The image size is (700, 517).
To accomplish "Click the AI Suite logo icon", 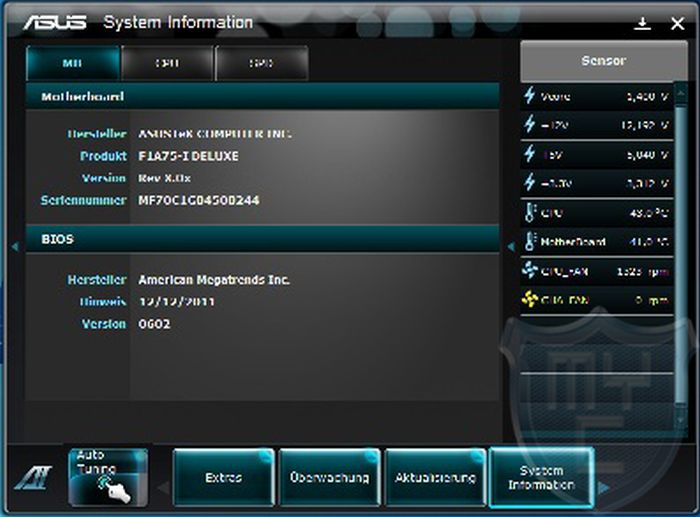I will tap(33, 478).
